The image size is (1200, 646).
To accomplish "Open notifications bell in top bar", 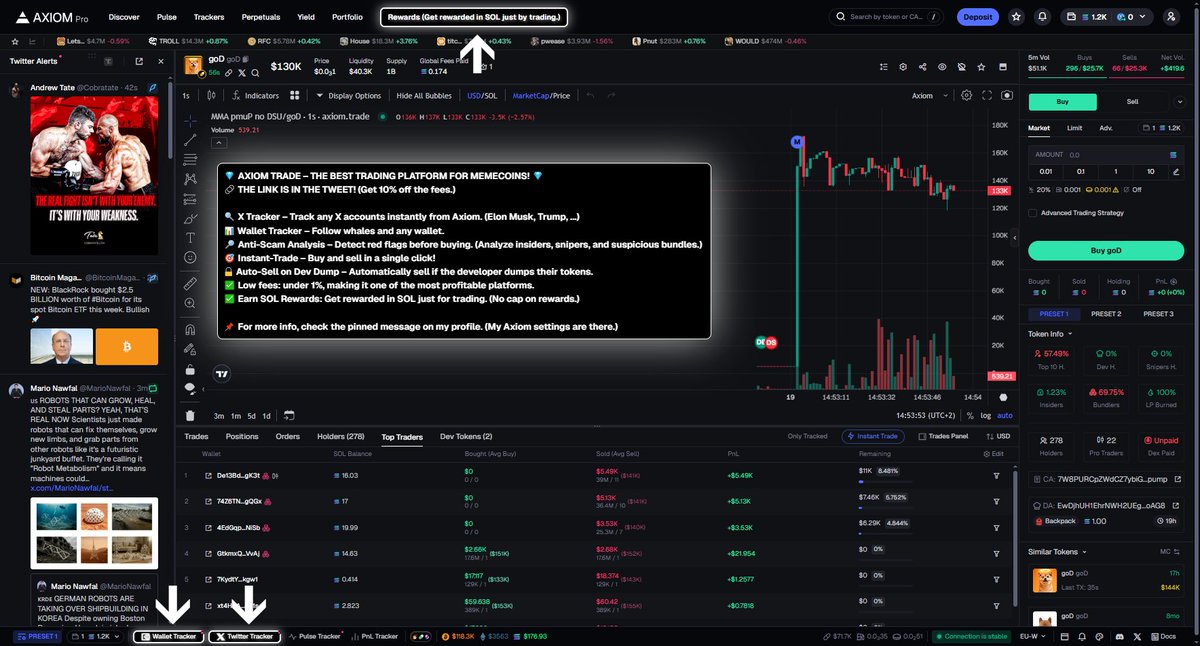I will tap(1043, 17).
